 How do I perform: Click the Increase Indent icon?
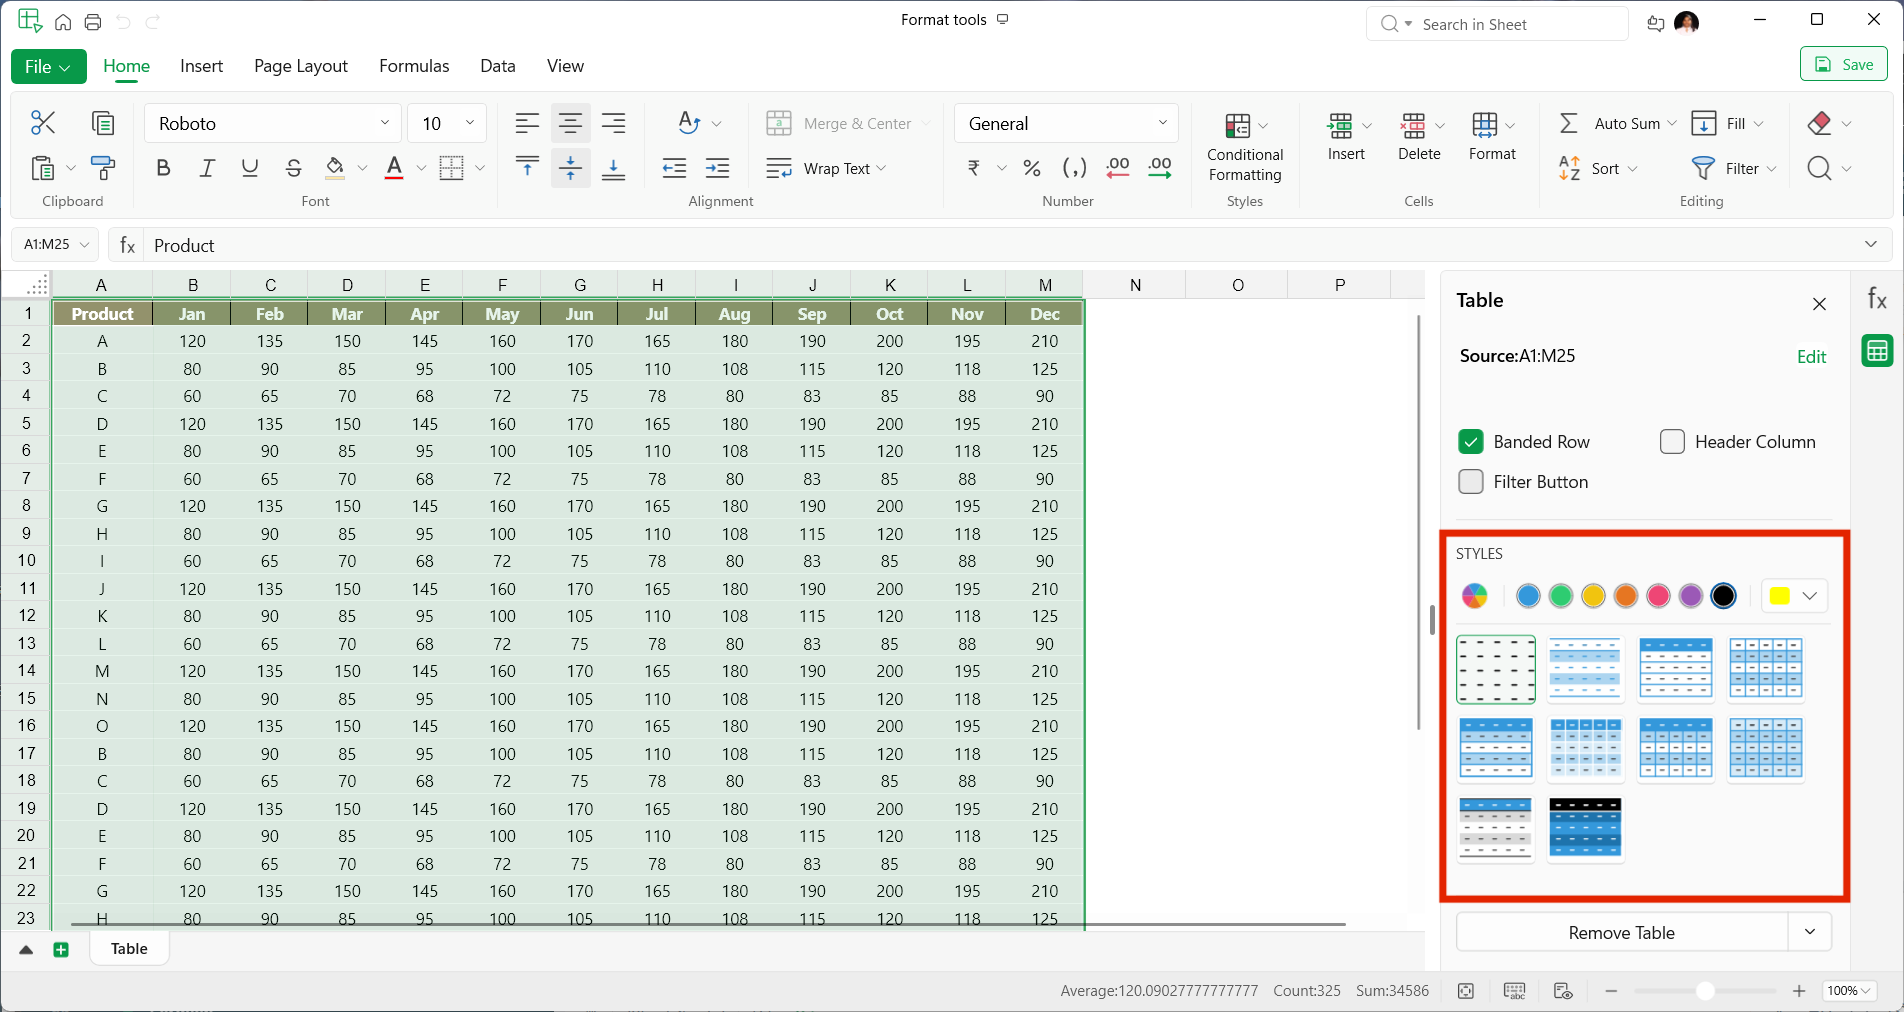(717, 168)
